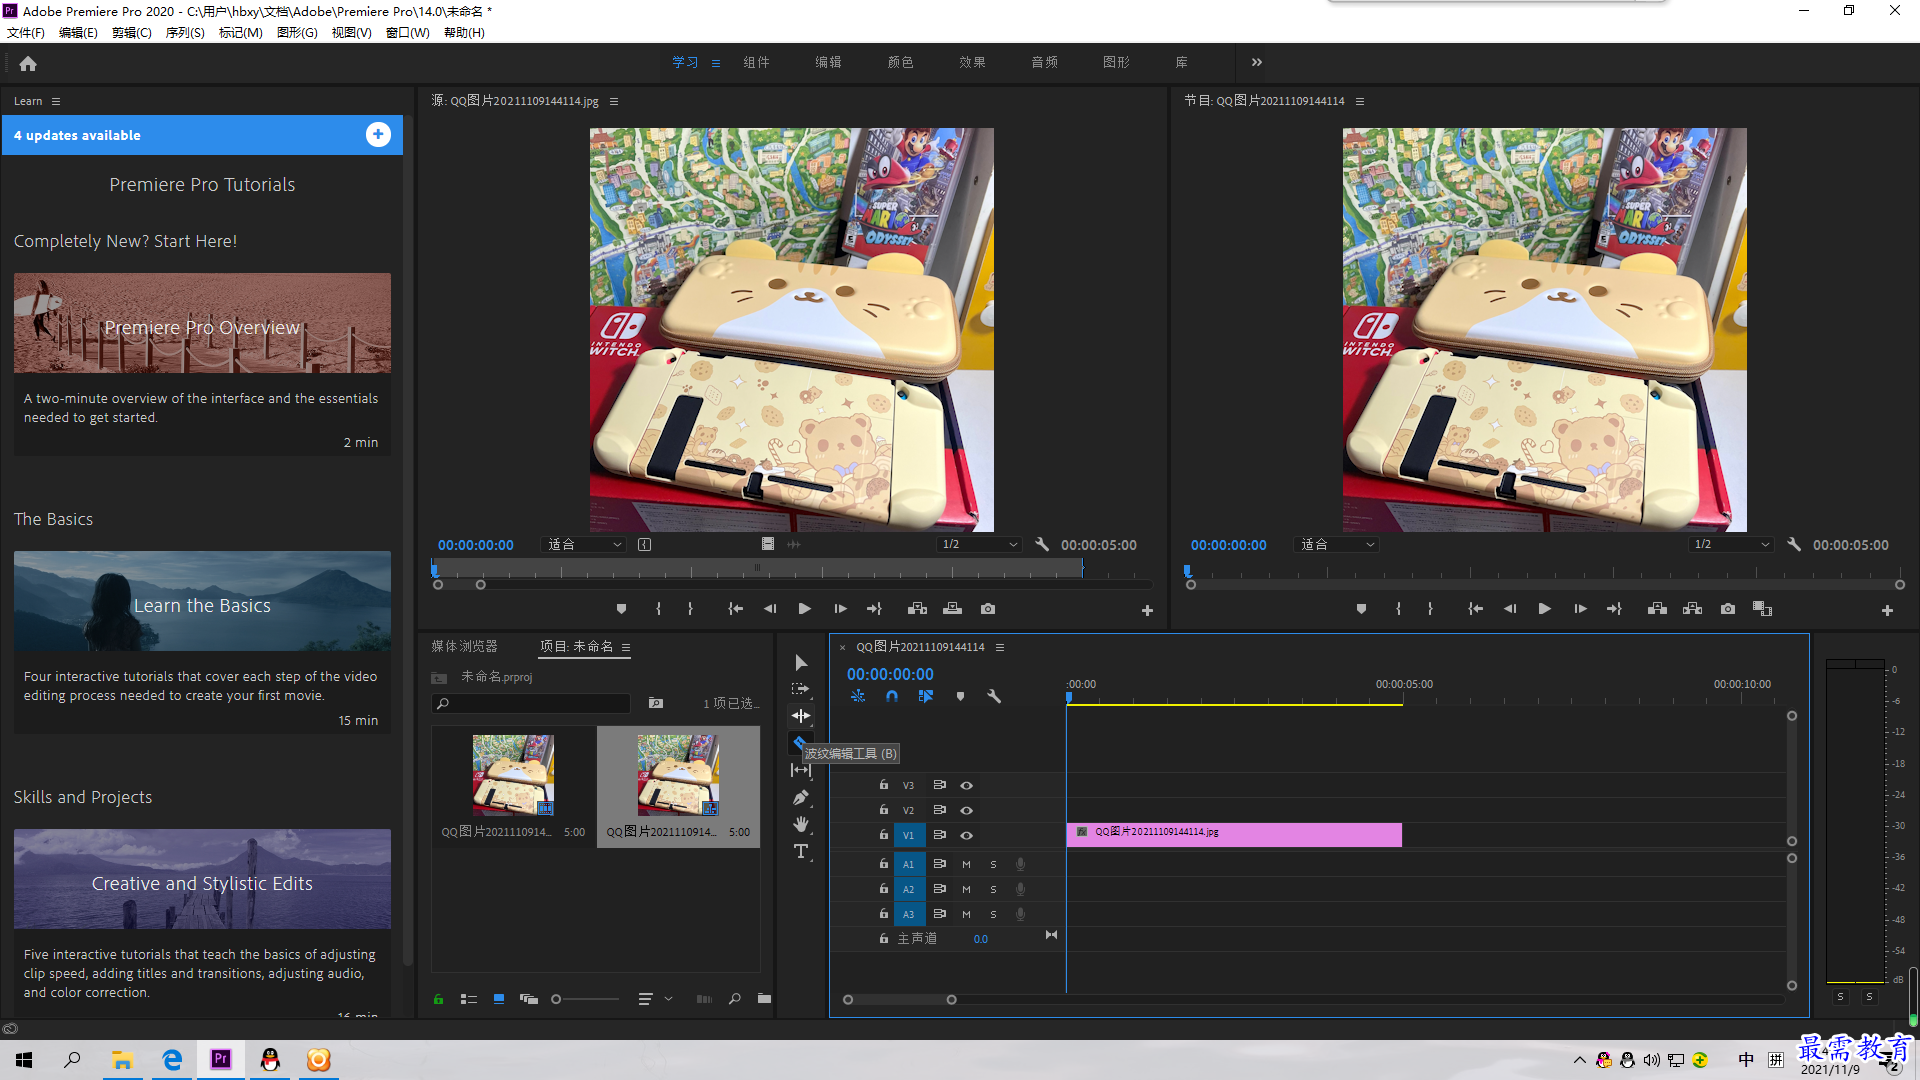The image size is (1920, 1080).
Task: Switch Project panel to icon view
Action: (499, 998)
